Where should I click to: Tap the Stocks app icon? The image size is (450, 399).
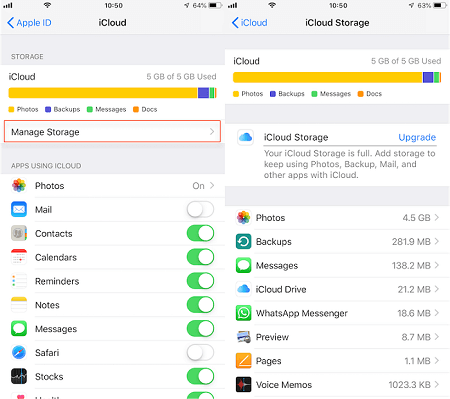coord(19,376)
